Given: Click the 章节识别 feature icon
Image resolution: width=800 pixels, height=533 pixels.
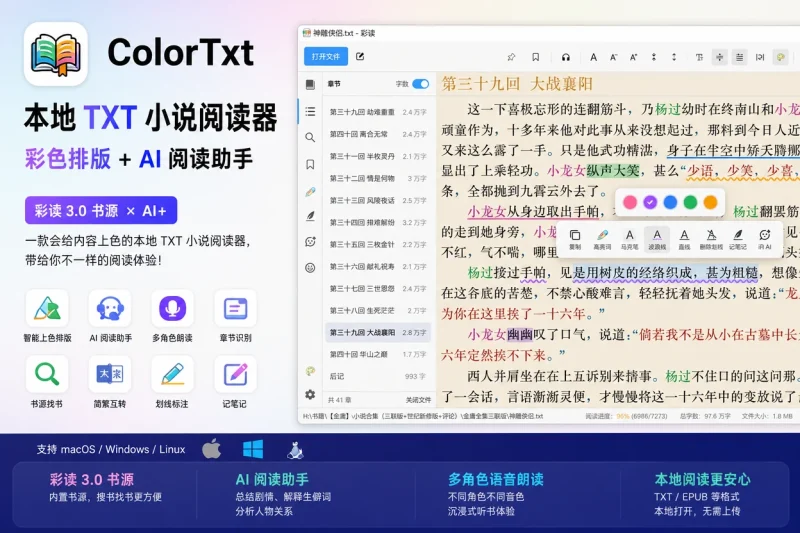Looking at the screenshot, I should pyautogui.click(x=235, y=309).
